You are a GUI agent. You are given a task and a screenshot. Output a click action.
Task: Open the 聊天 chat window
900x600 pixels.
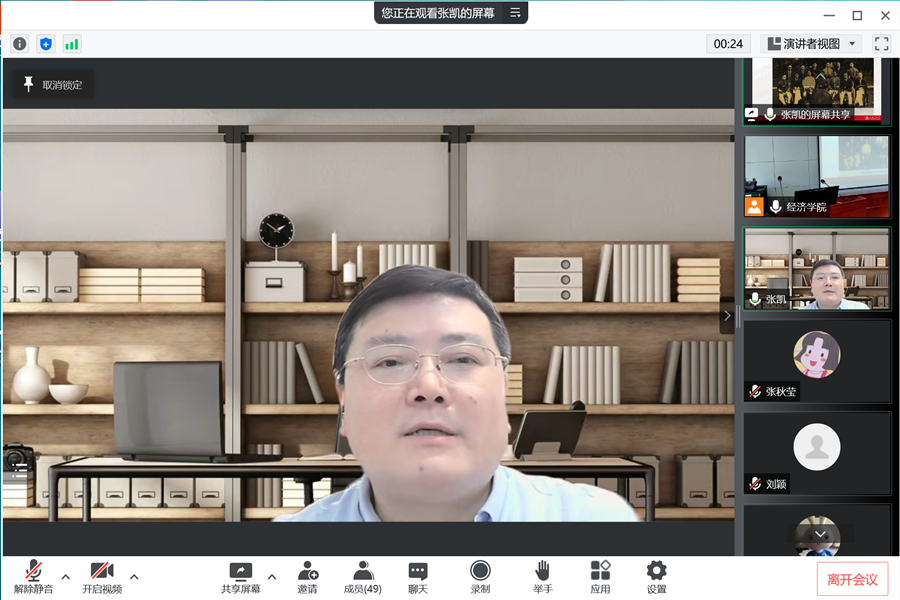418,577
